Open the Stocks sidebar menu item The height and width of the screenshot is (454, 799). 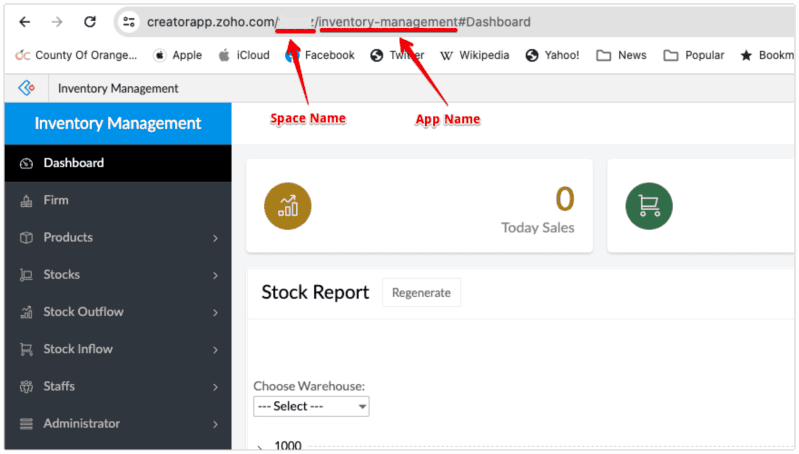[x=62, y=275]
